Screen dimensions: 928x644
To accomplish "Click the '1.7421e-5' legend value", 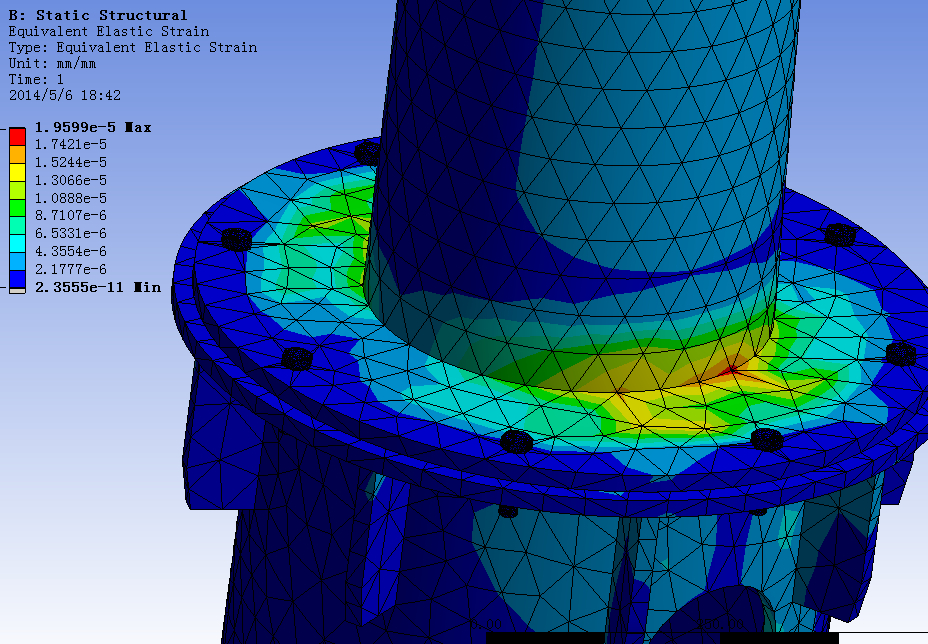I will click(70, 144).
